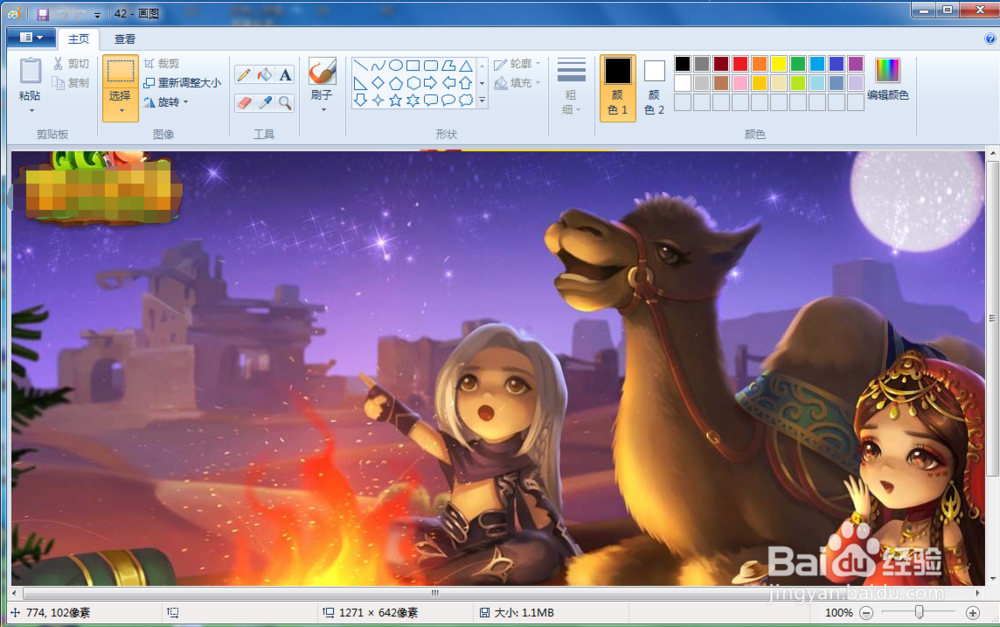
Task: Click the Crop (裁剪) button
Action: point(161,64)
